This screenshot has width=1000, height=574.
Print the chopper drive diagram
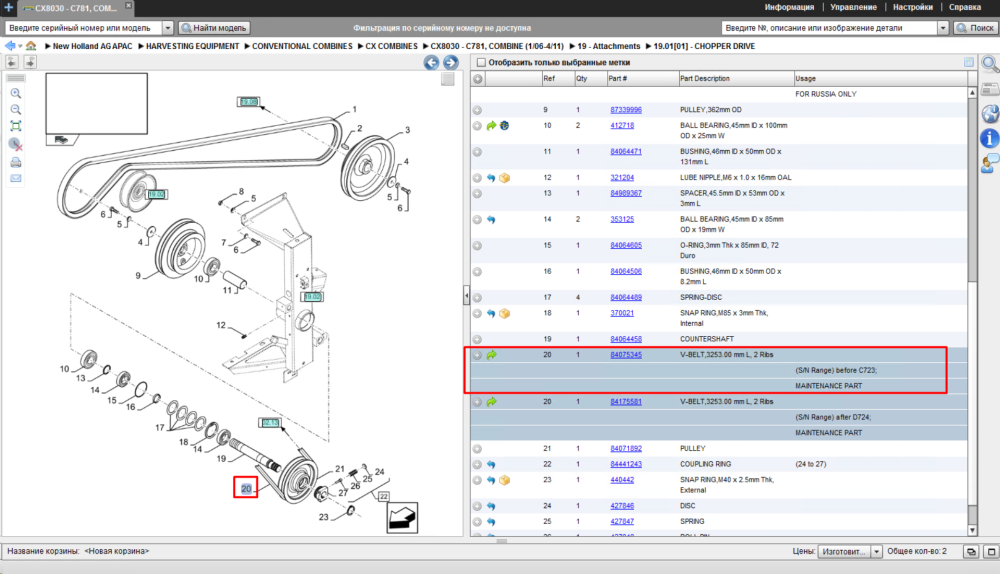16,162
